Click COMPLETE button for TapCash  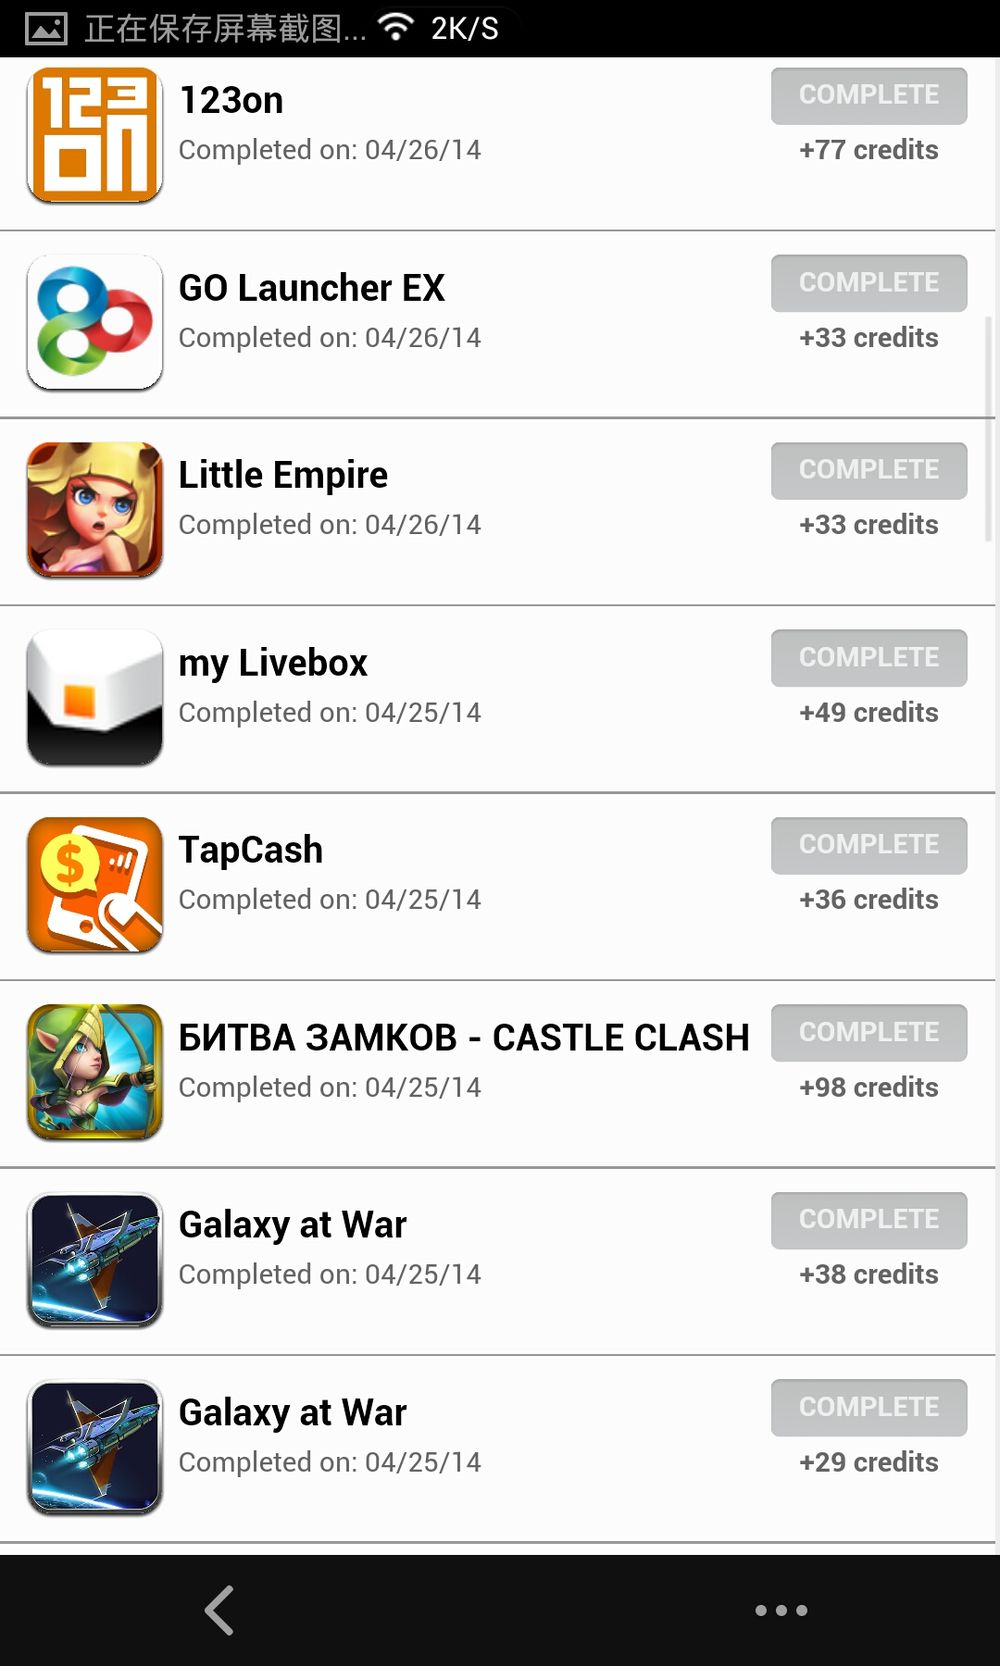click(x=869, y=845)
